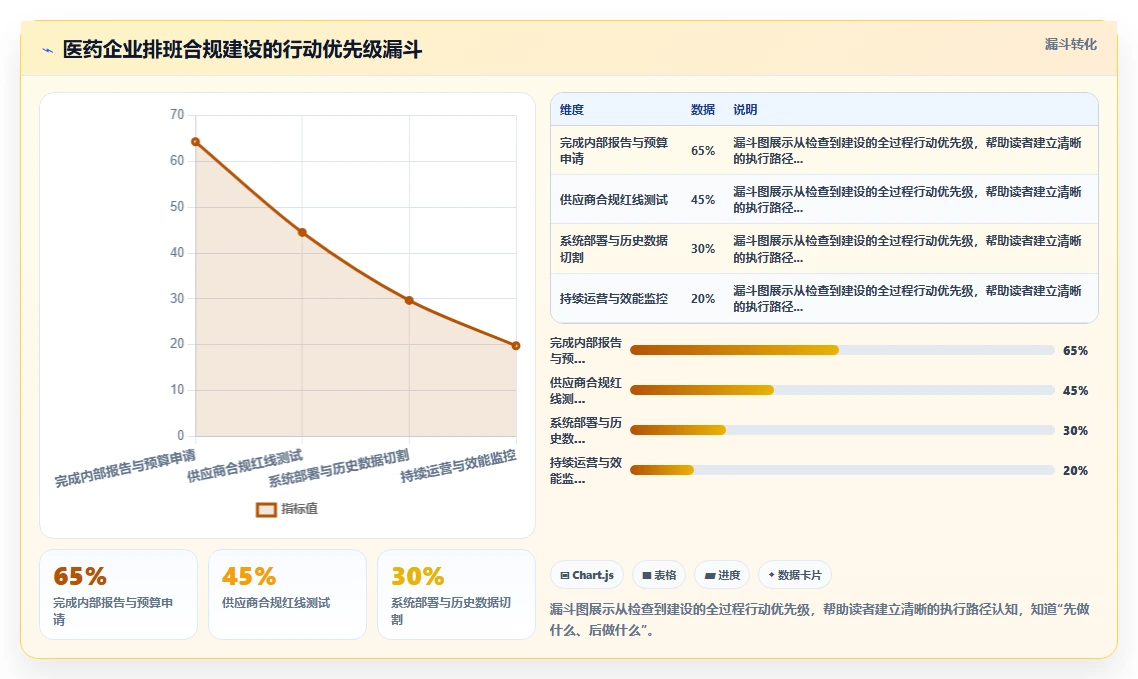Click the 维度 column header

(x=572, y=110)
